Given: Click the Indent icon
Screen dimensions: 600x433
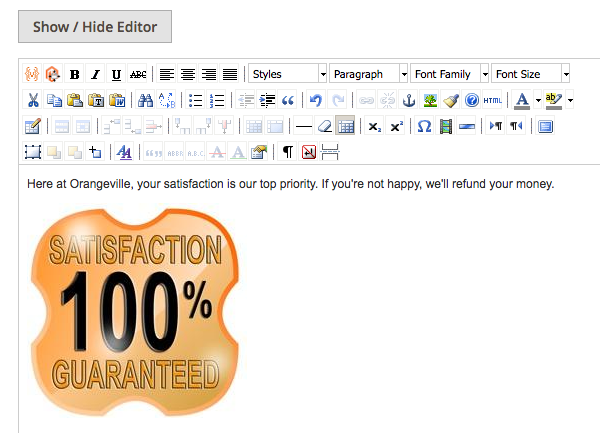Looking at the screenshot, I should click(x=267, y=100).
